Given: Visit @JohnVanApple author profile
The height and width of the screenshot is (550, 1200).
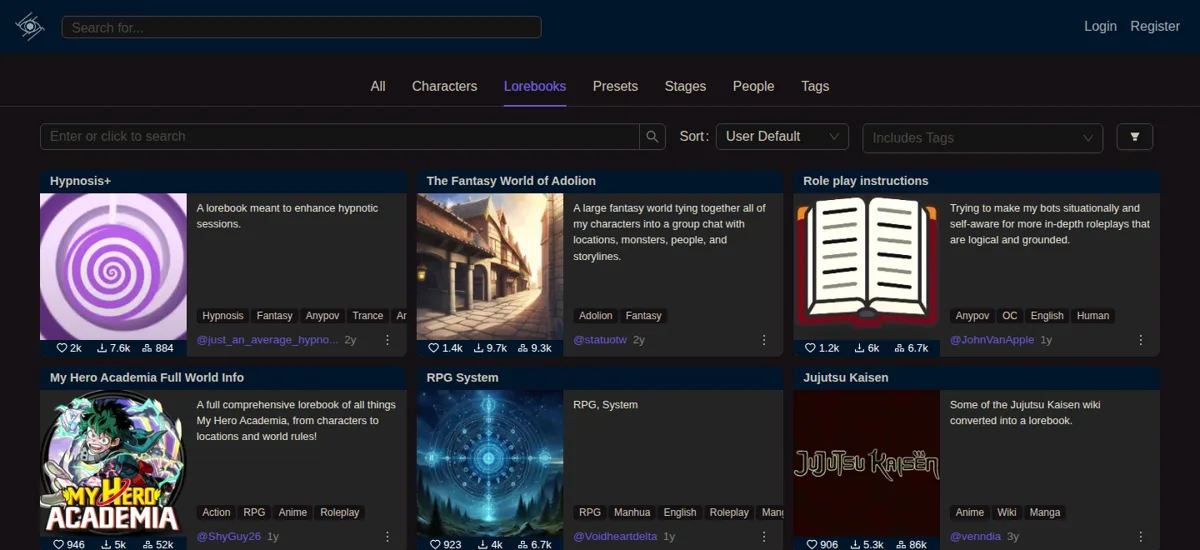Looking at the screenshot, I should [x=992, y=340].
